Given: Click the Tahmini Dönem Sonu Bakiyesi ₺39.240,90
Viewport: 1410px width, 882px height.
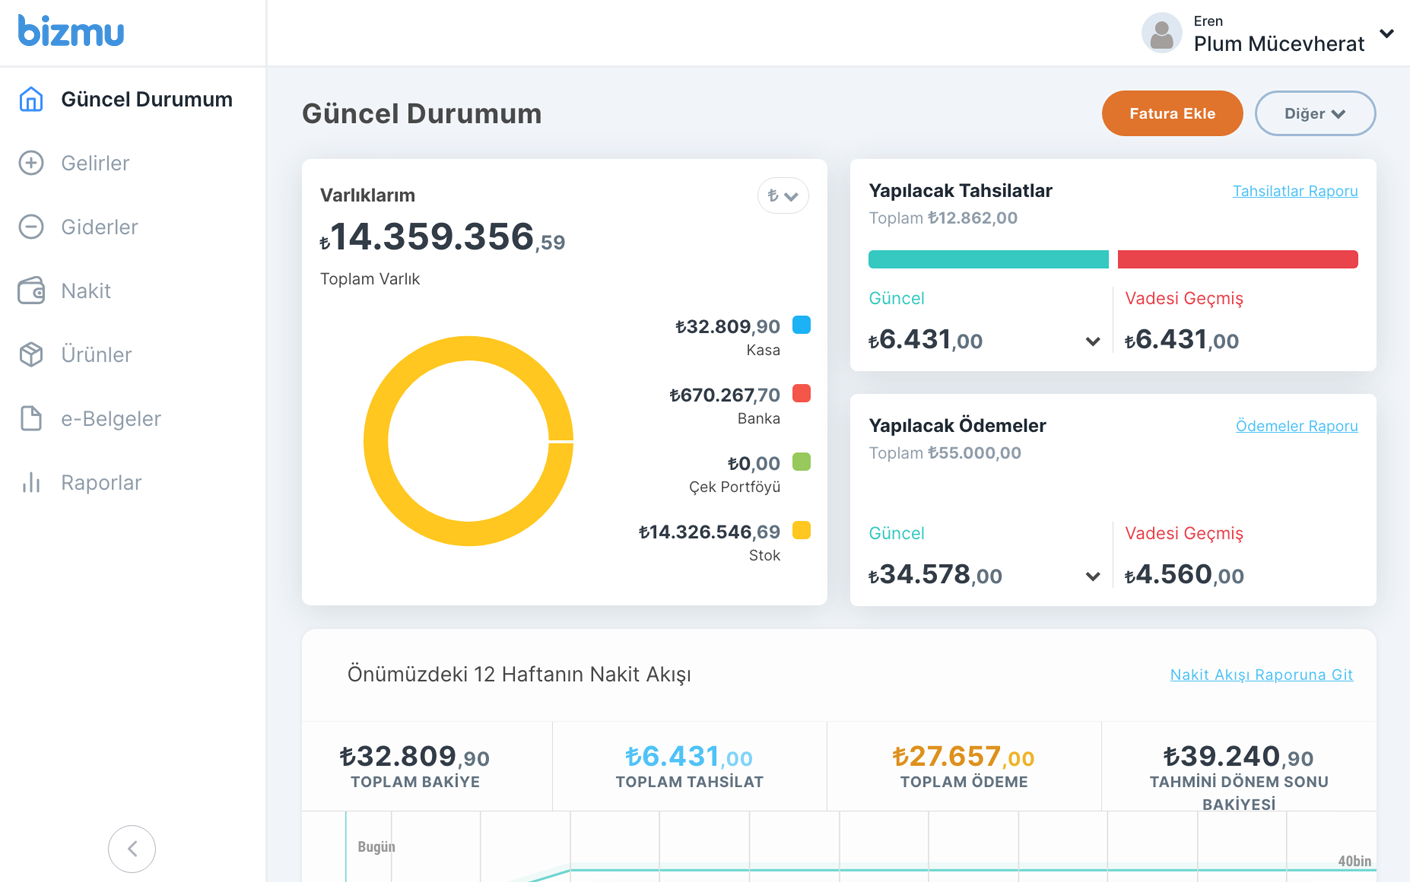Looking at the screenshot, I should [1238, 756].
